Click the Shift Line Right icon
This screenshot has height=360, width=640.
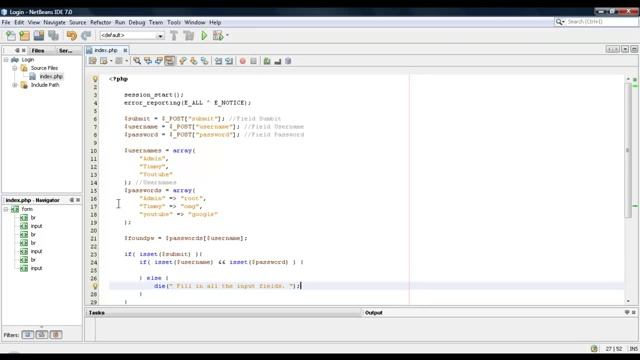tap(229, 61)
